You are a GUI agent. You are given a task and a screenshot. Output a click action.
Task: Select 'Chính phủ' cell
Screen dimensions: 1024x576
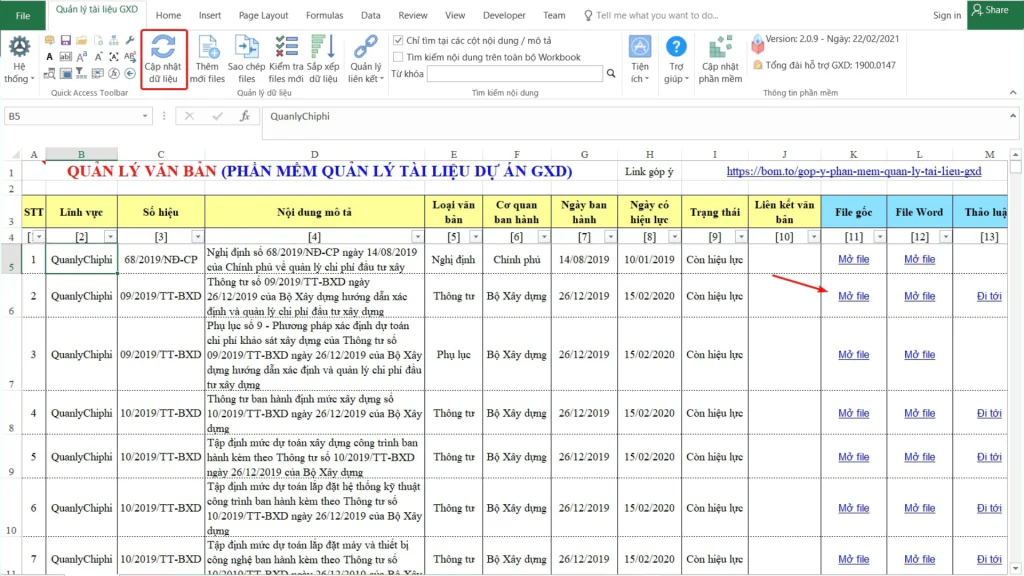[x=517, y=259]
